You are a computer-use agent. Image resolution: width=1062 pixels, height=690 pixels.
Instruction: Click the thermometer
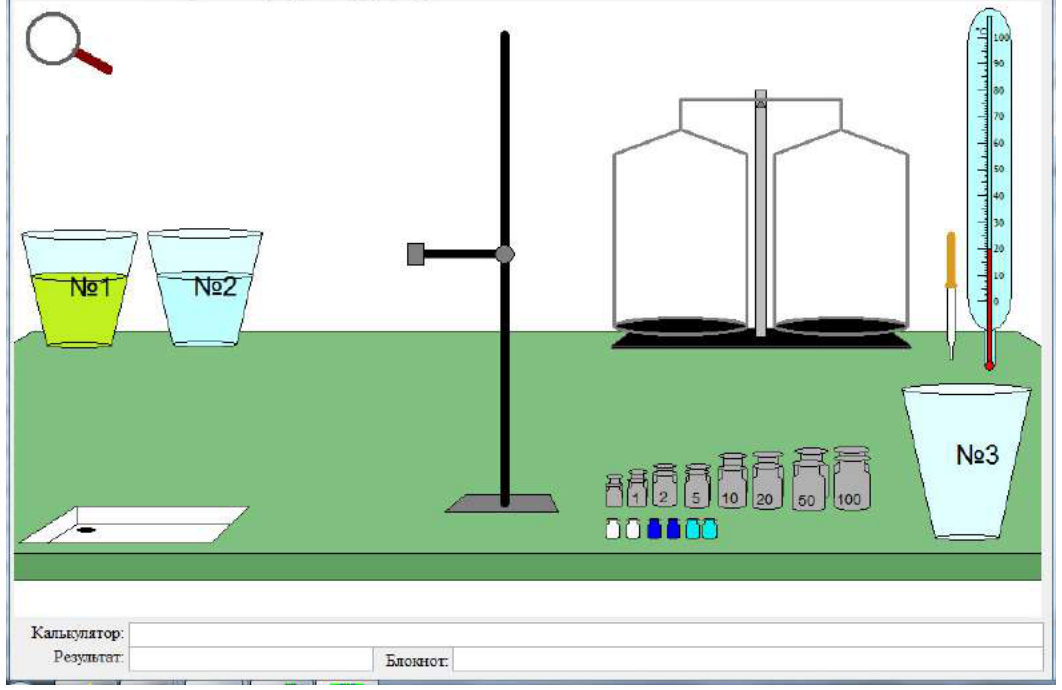989,190
